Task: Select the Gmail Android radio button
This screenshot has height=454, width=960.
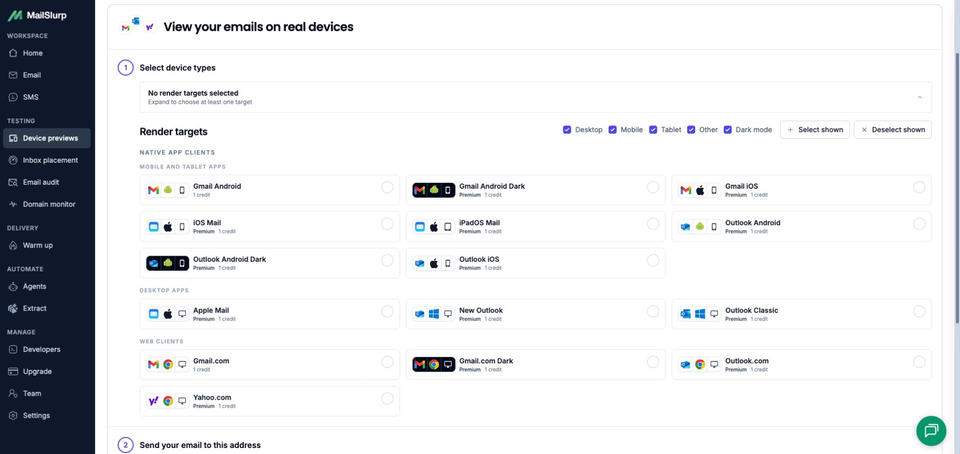Action: 387,187
